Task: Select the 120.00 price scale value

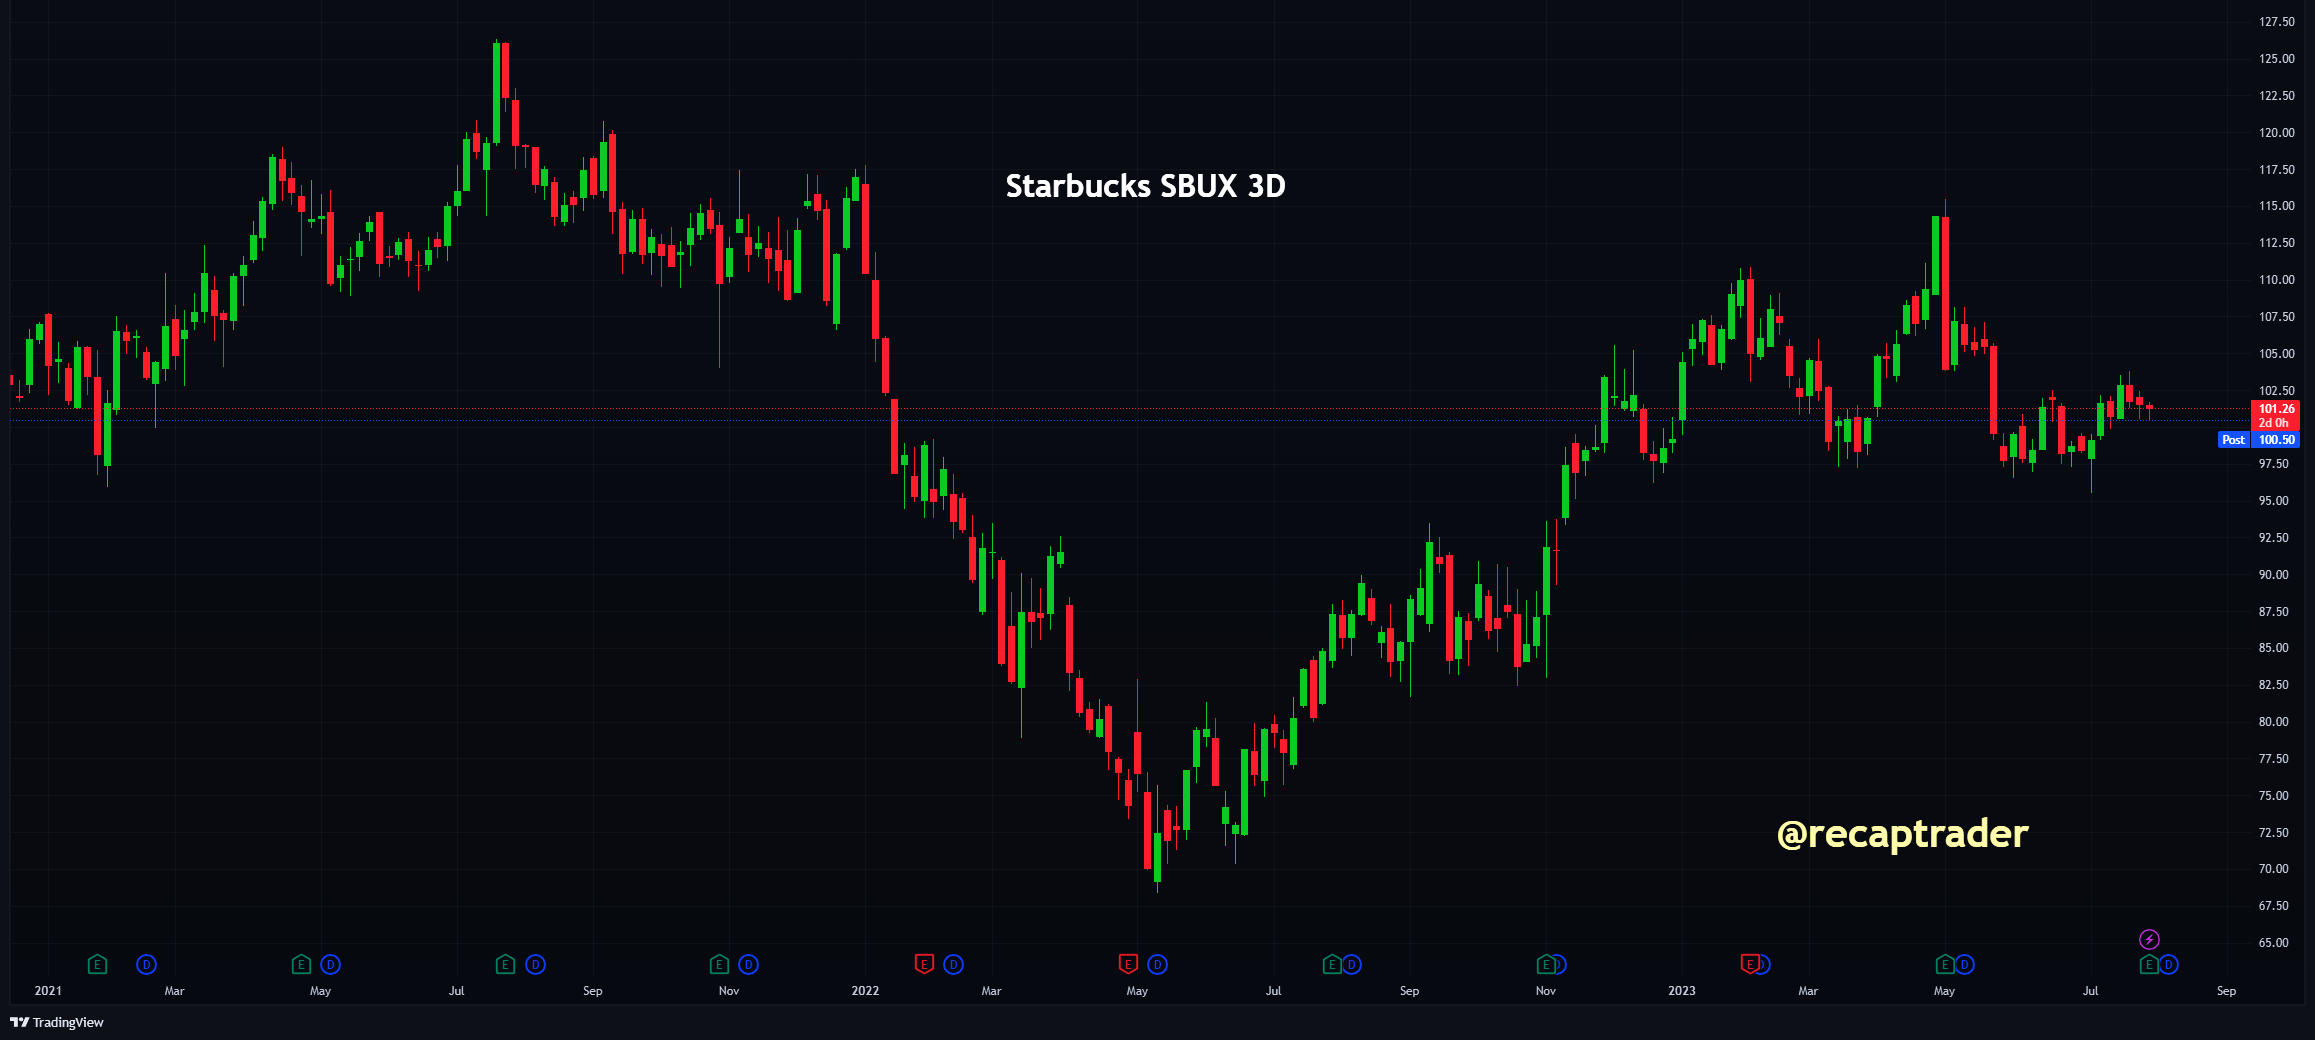Action: pyautogui.click(x=2276, y=133)
